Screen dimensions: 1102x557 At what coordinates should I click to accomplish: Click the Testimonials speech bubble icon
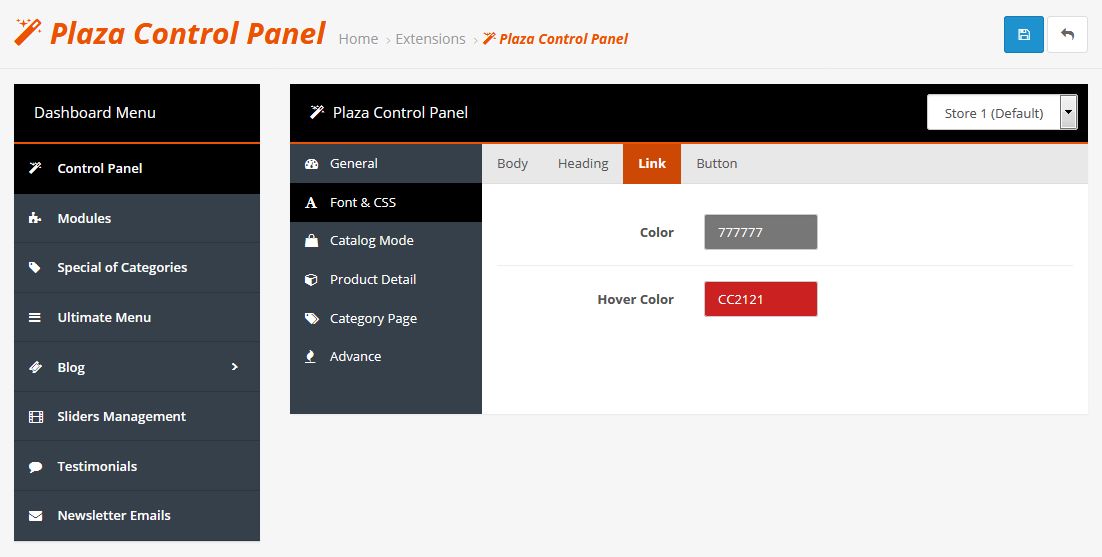tap(35, 466)
